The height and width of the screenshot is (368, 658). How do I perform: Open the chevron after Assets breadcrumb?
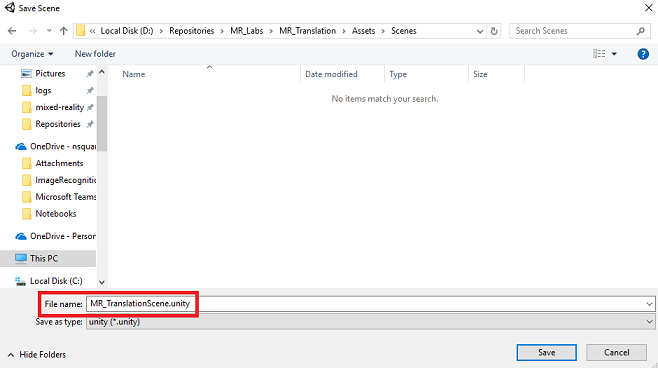pos(383,31)
